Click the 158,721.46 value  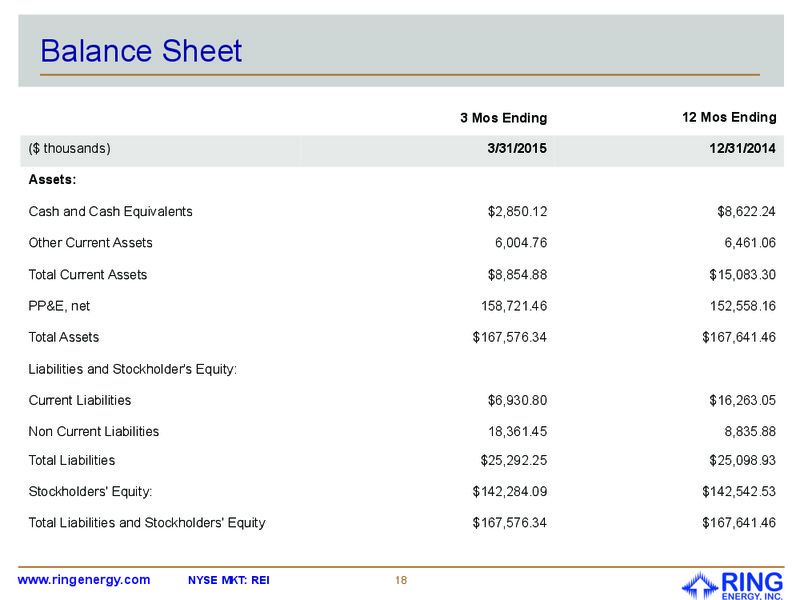click(x=514, y=306)
